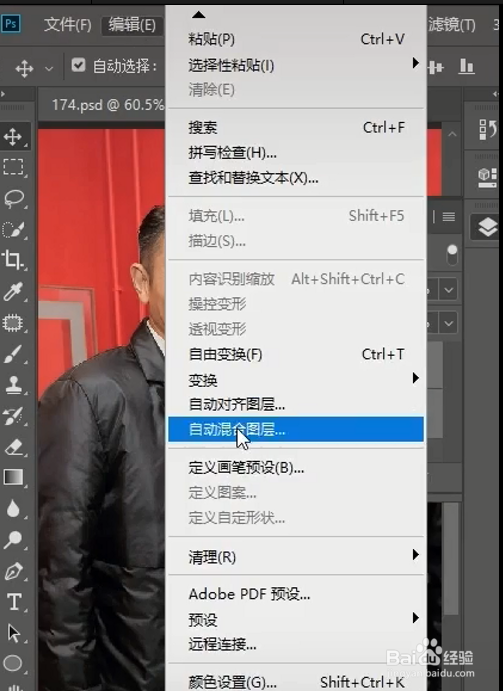Select the Blur tool
Image resolution: width=503 pixels, height=691 pixels.
(13, 509)
